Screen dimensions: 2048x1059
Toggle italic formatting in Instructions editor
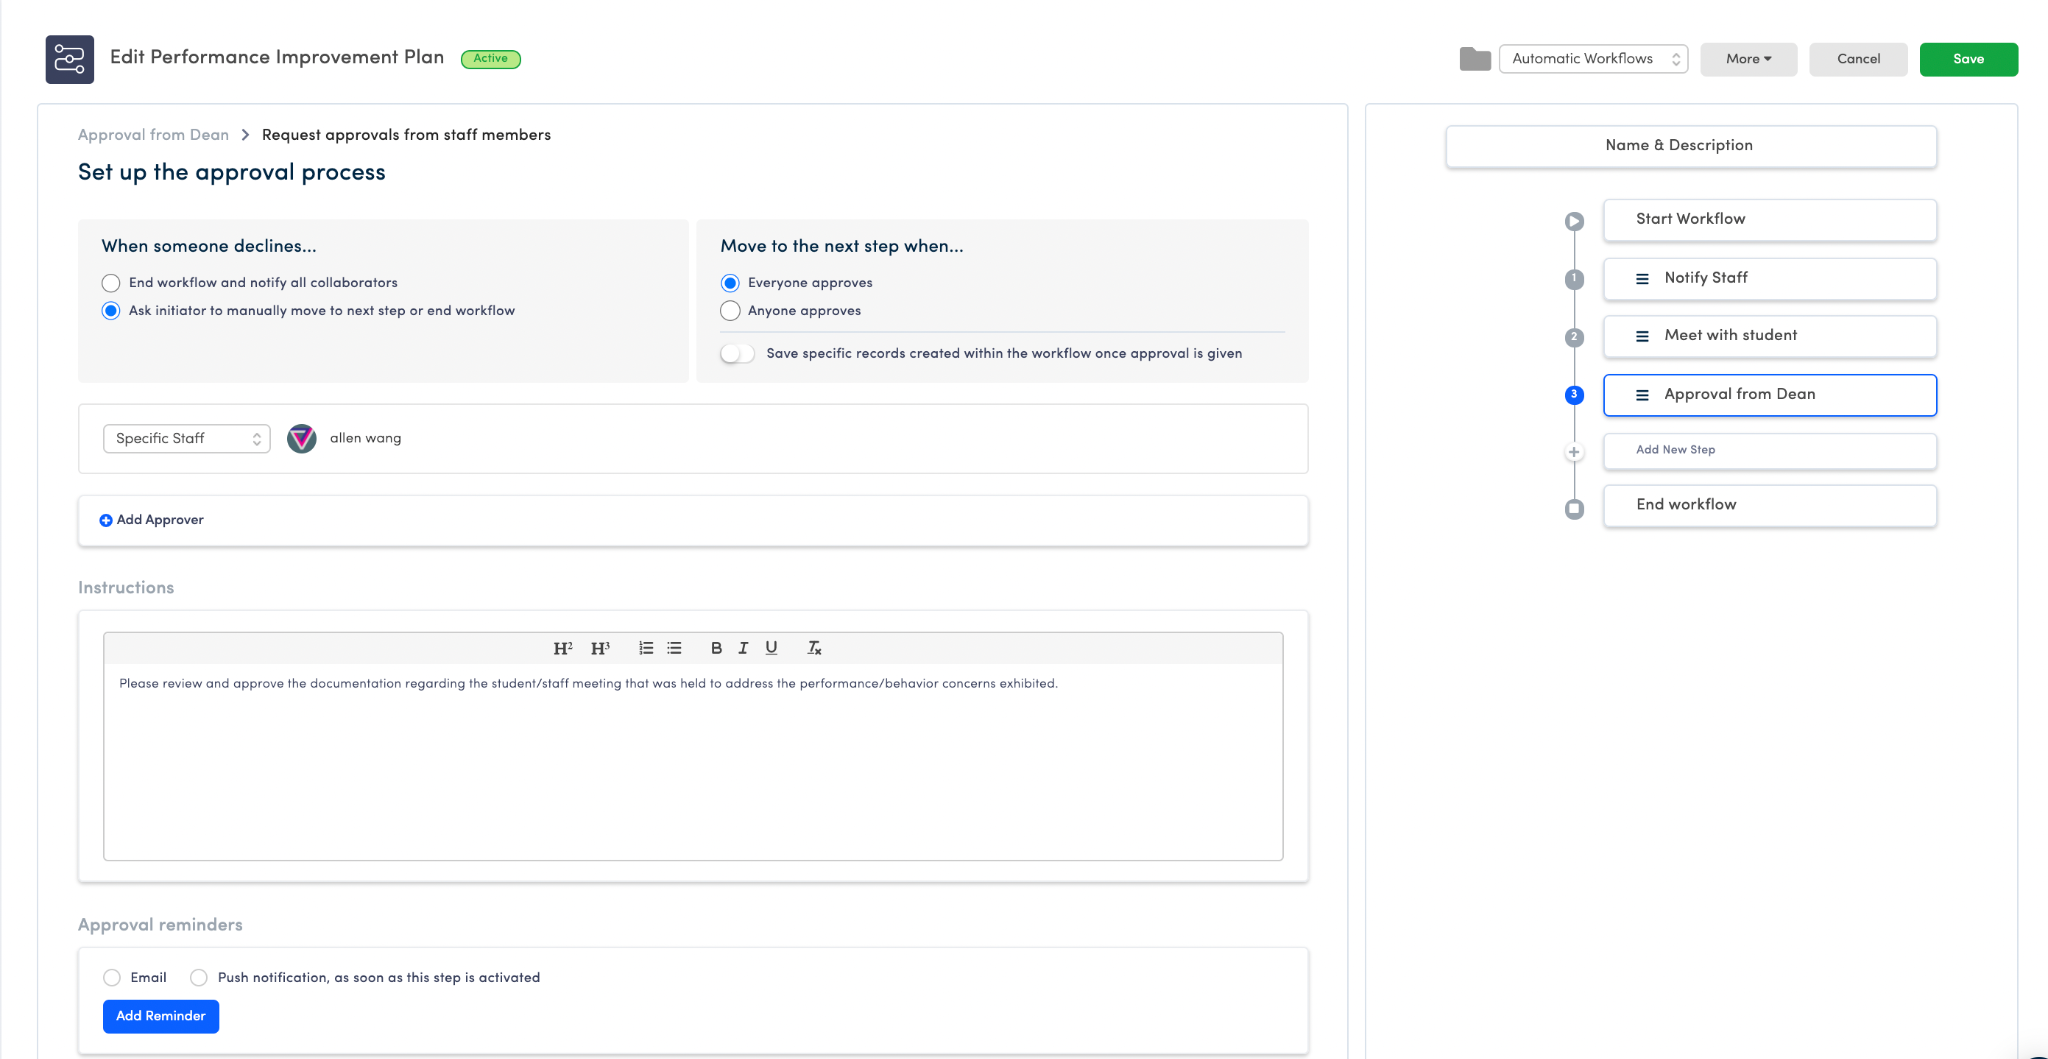point(743,648)
